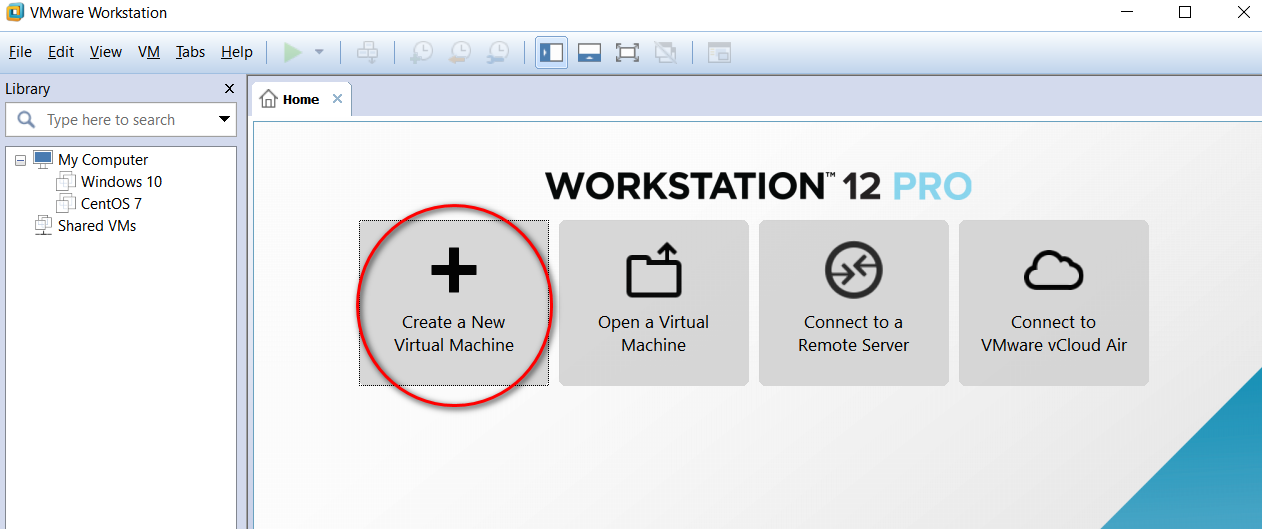Viewport: 1262px width, 529px height.
Task: Close the Home tab
Action: click(337, 99)
